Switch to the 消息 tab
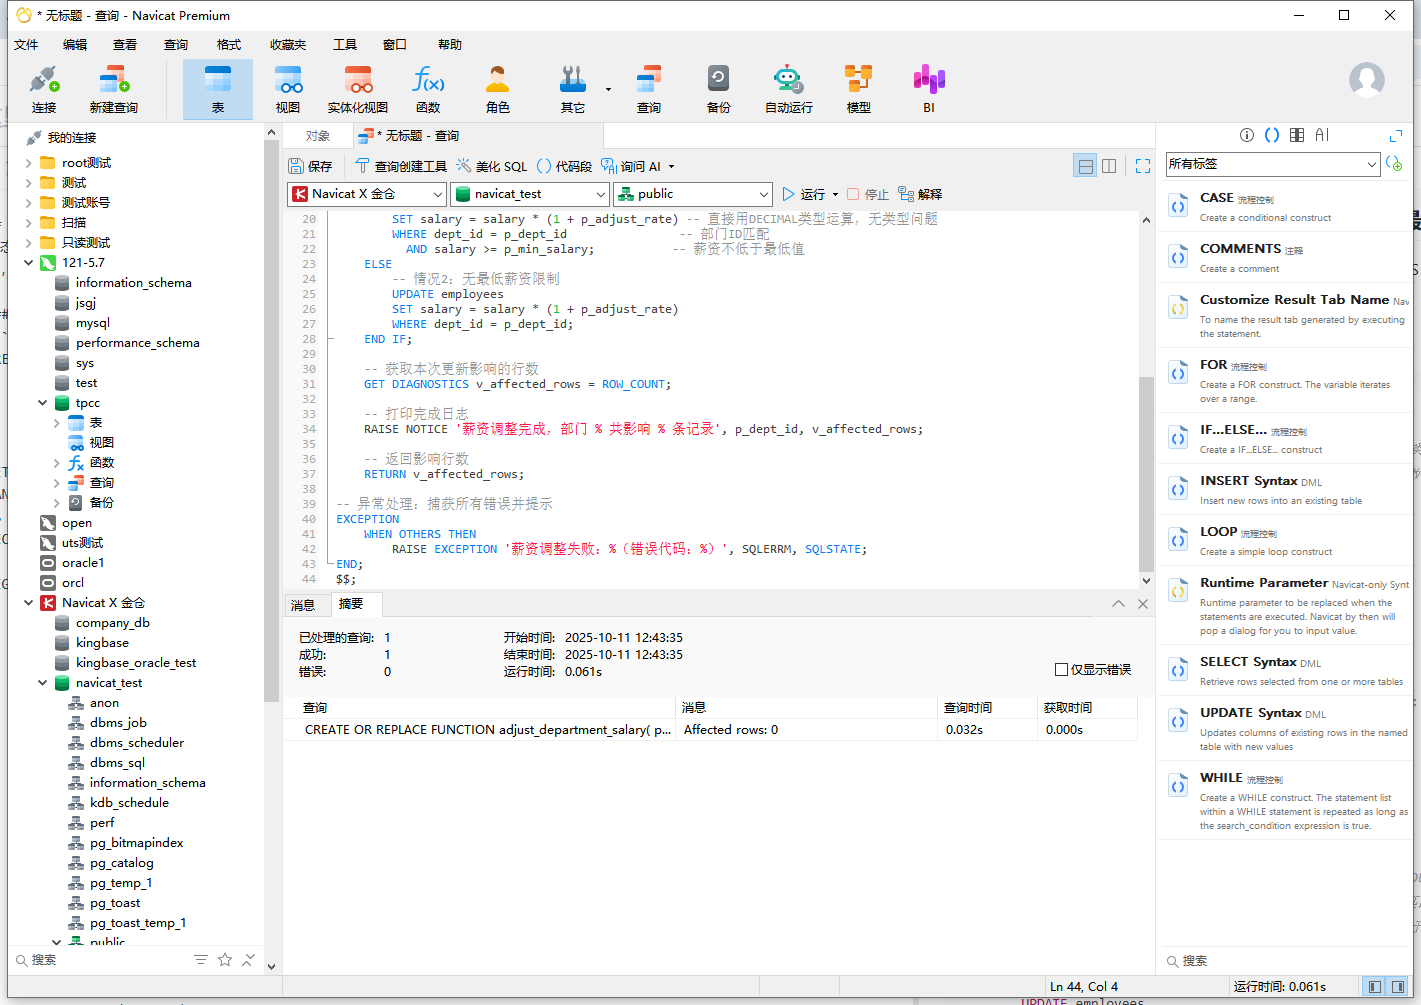 303,604
